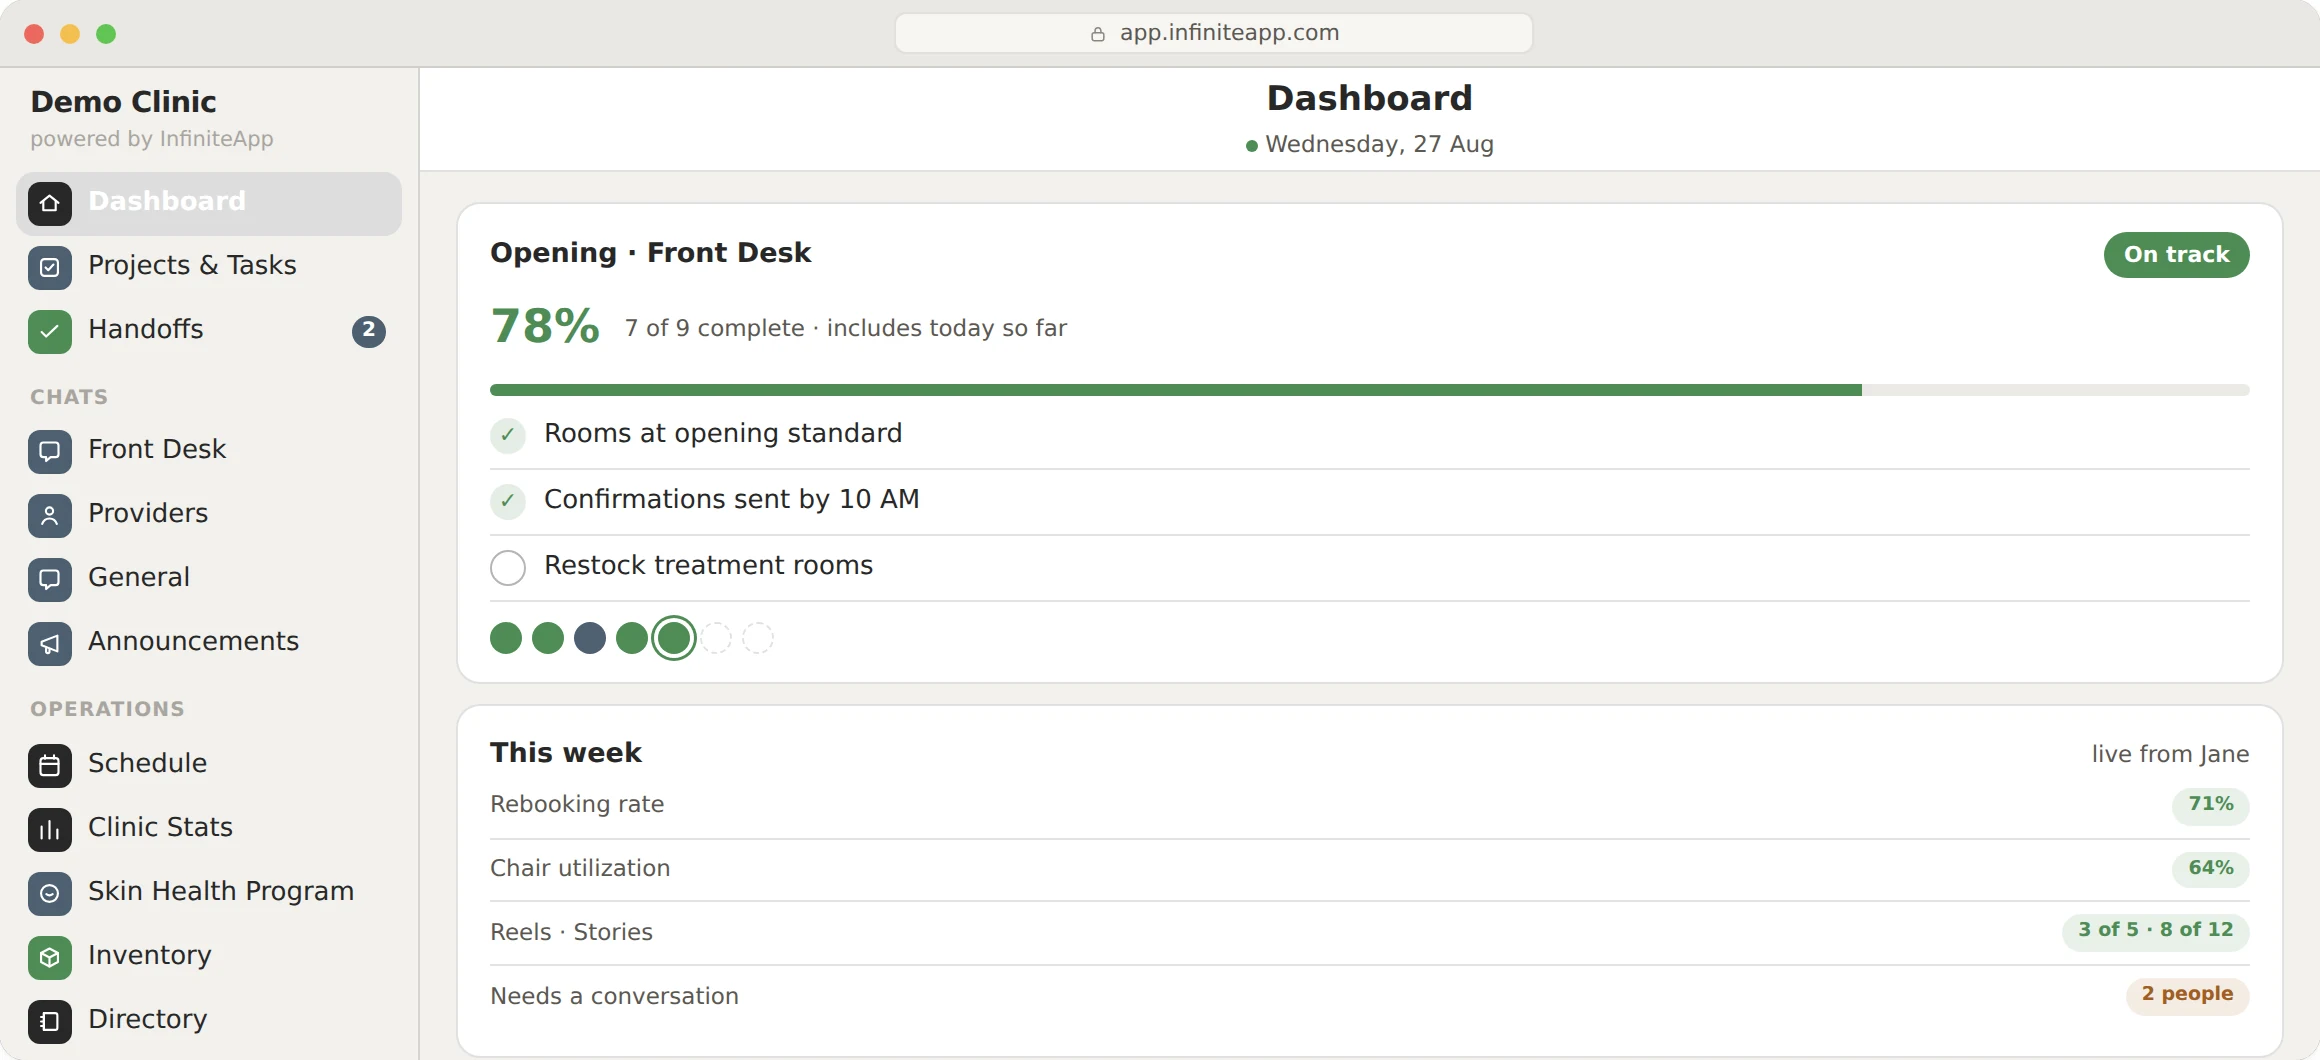Click the Directory book icon
This screenshot has width=2320, height=1060.
(x=50, y=1022)
